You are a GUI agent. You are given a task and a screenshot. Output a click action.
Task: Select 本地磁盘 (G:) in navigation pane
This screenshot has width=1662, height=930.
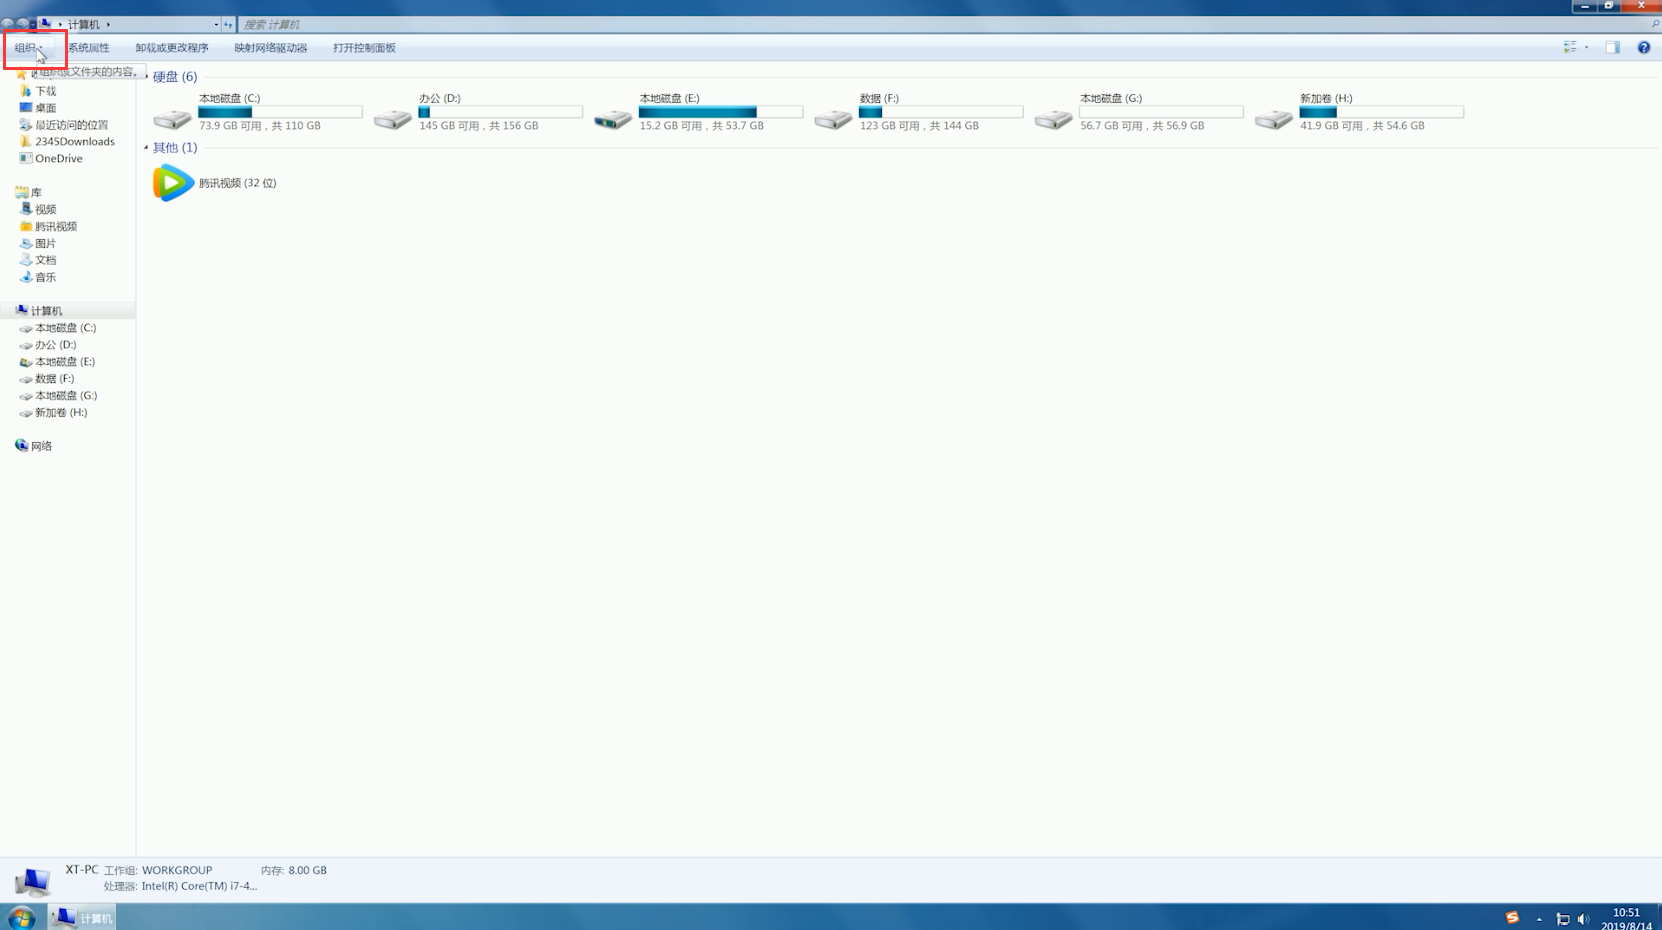pos(66,396)
